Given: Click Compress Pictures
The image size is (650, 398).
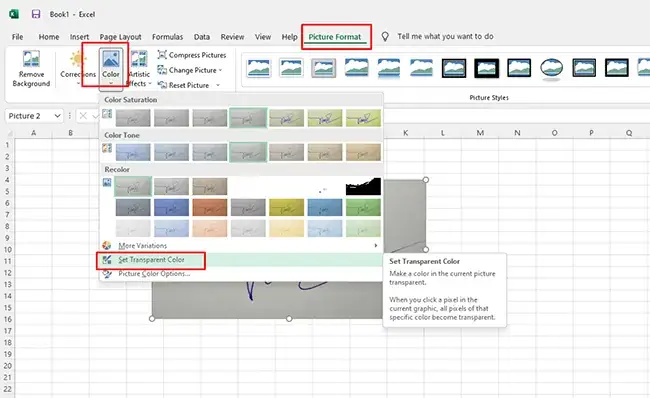Looking at the screenshot, I should tap(192, 55).
